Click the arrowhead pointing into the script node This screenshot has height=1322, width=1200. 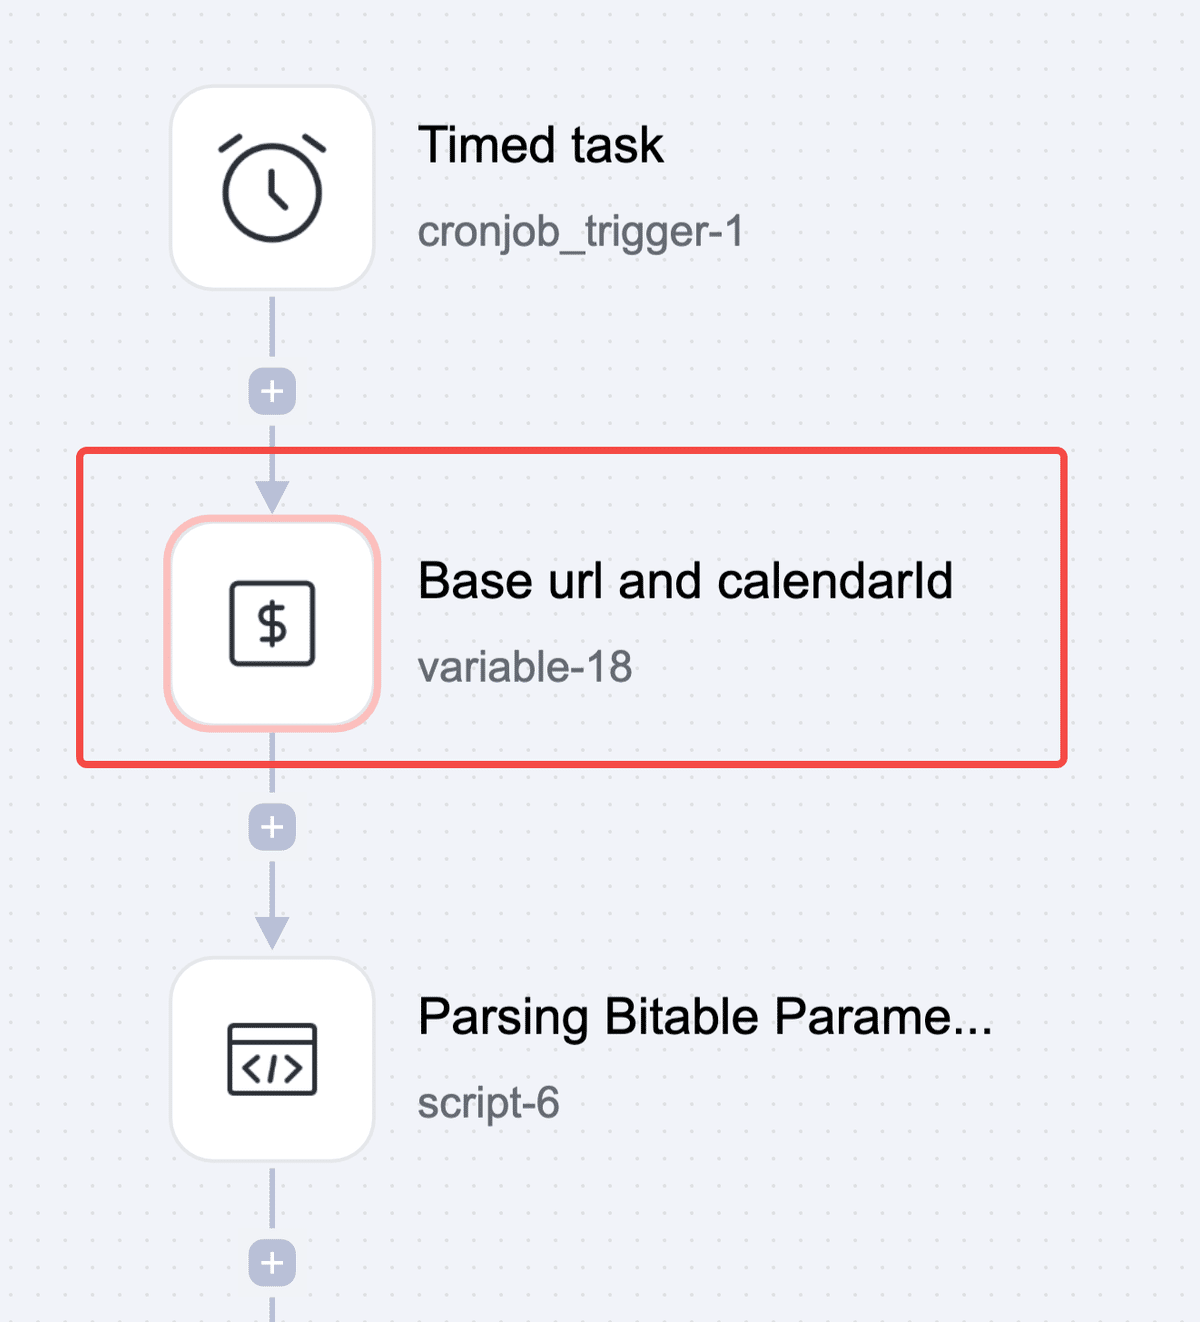click(x=272, y=933)
